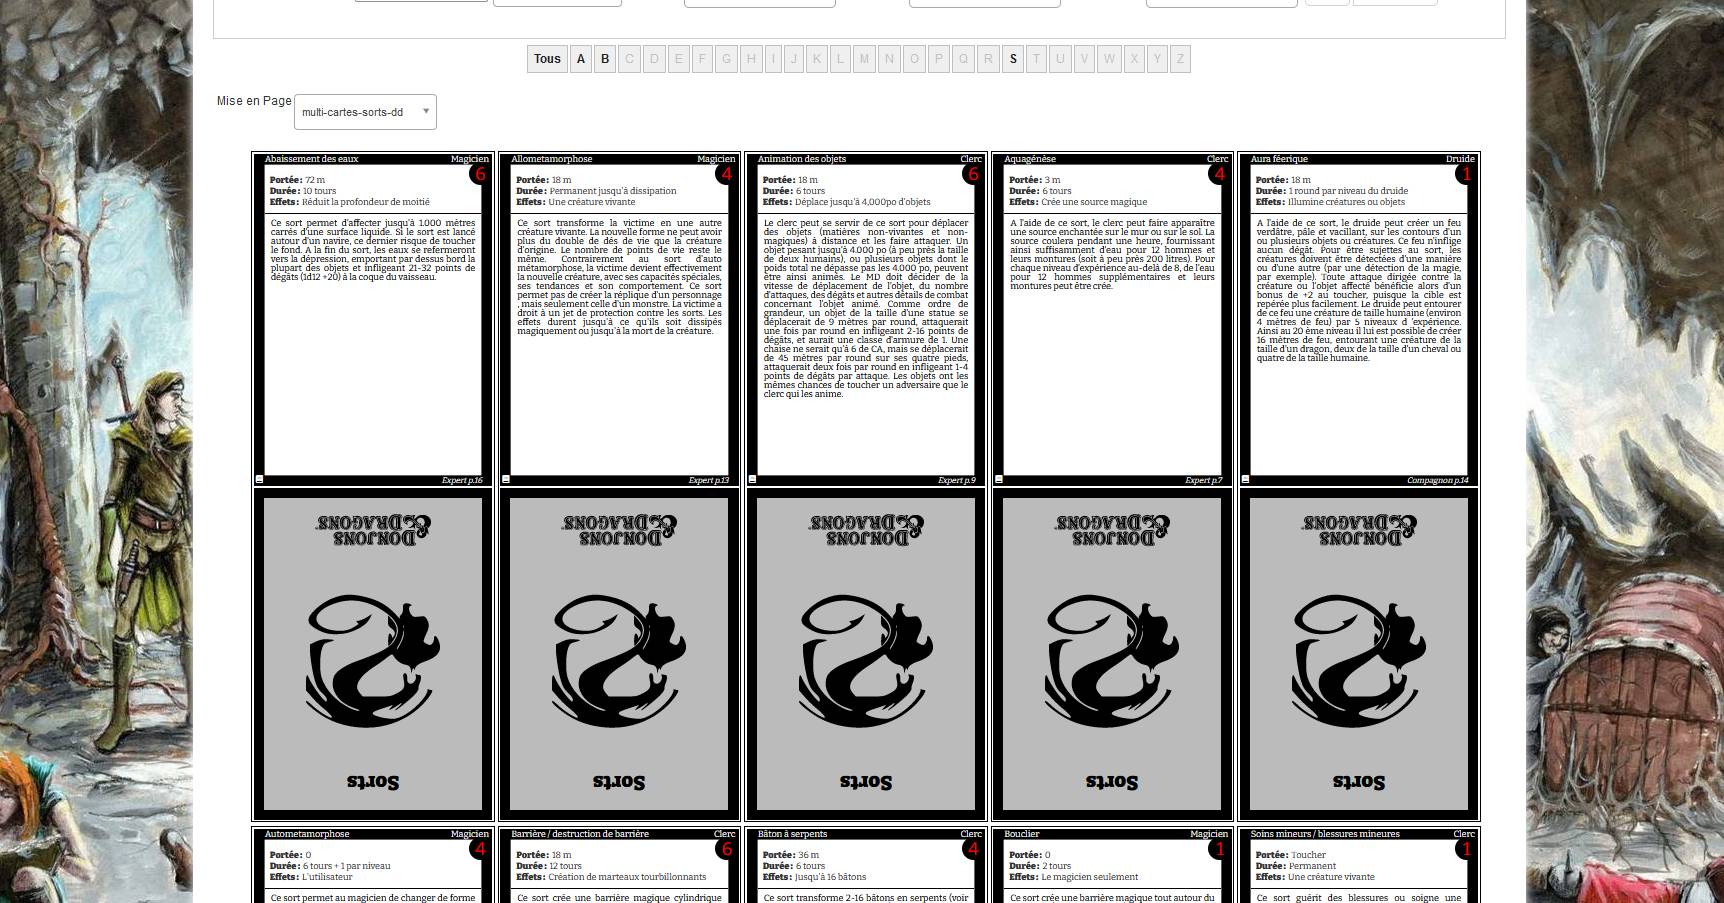The width and height of the screenshot is (1724, 903).
Task: Filter spells by letter B
Action: tap(605, 59)
